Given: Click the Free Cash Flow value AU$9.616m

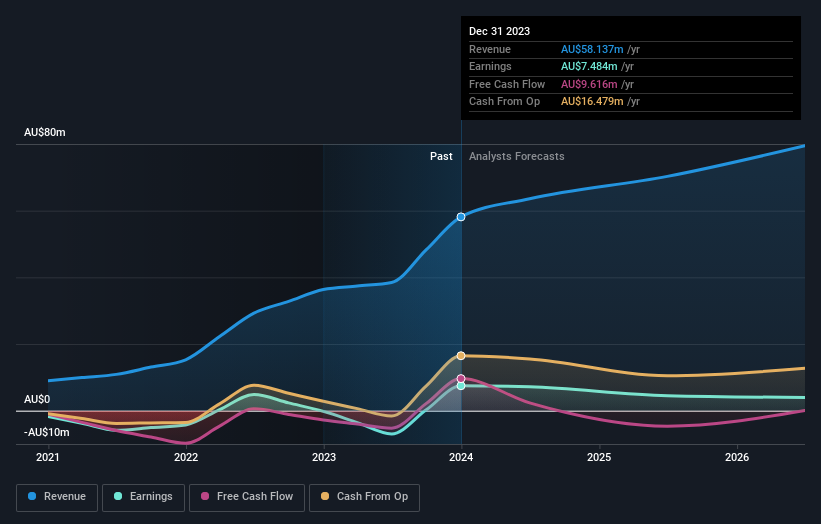Looking at the screenshot, I should pos(589,84).
